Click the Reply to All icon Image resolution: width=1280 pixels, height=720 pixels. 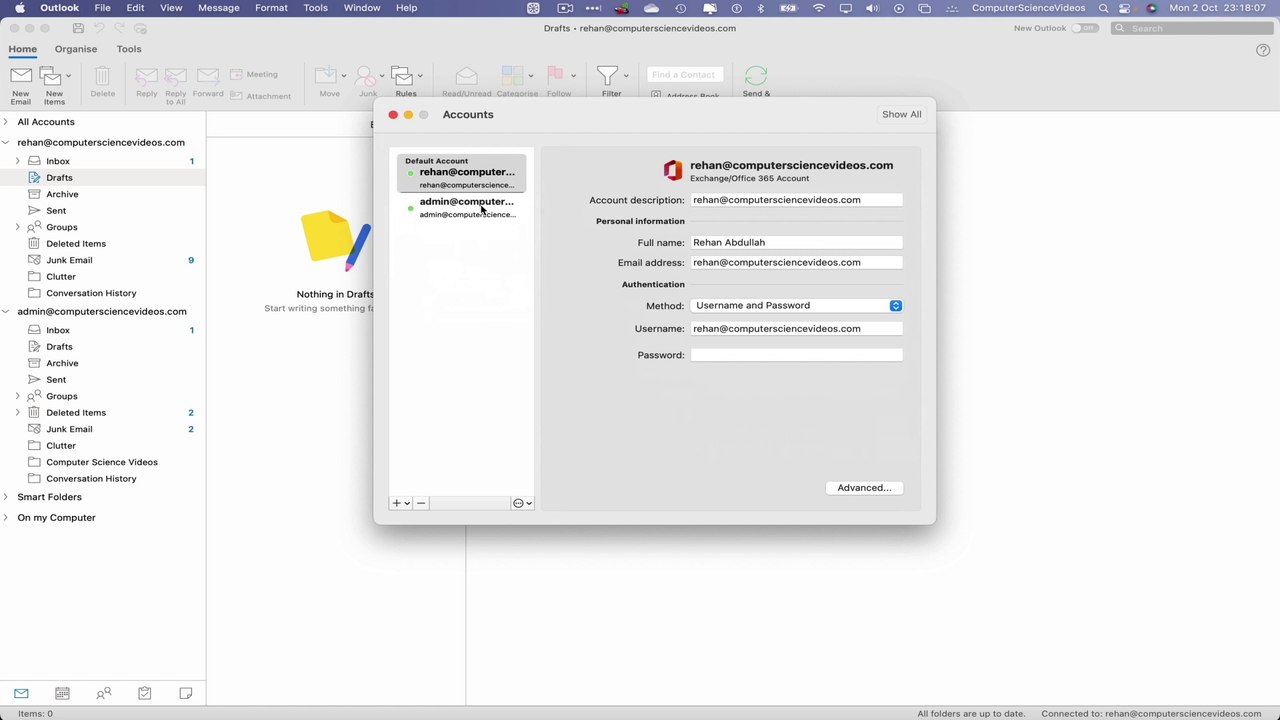(x=176, y=76)
